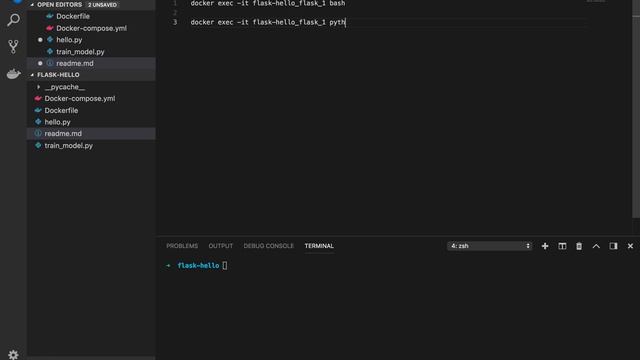Open train_model.py in Open Editors list
640x360 pixels.
click(80, 52)
